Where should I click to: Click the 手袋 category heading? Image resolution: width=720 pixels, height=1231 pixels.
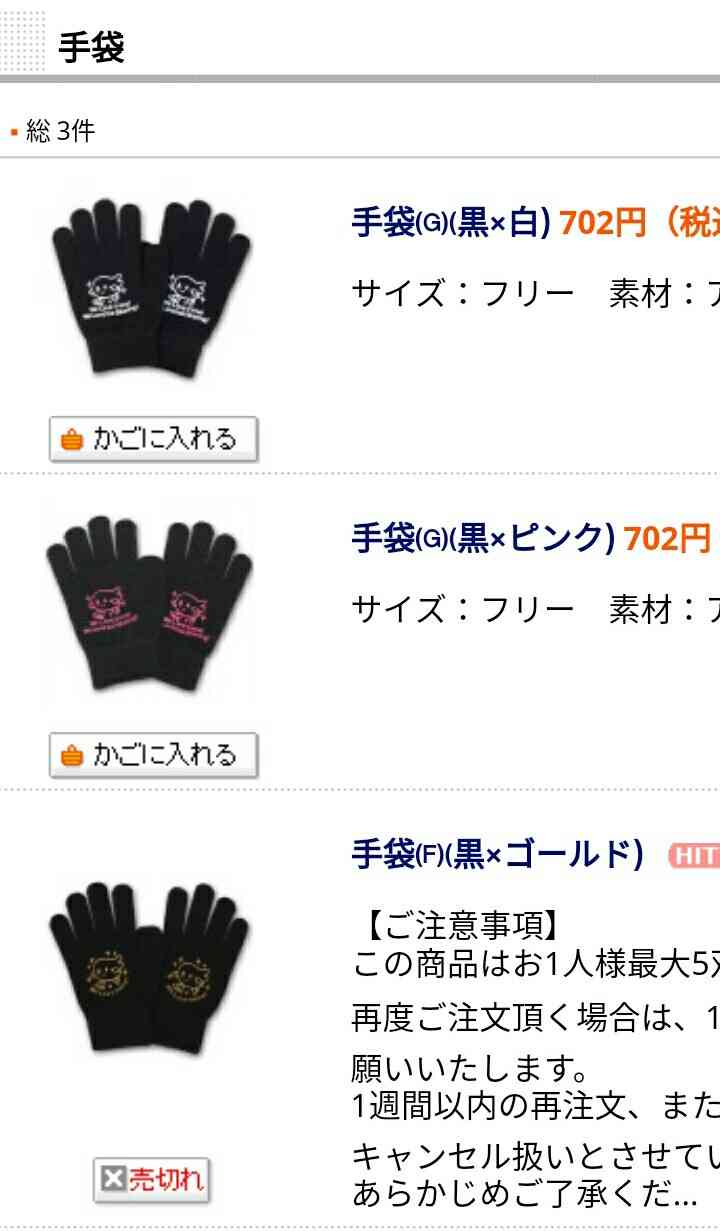[x=91, y=47]
